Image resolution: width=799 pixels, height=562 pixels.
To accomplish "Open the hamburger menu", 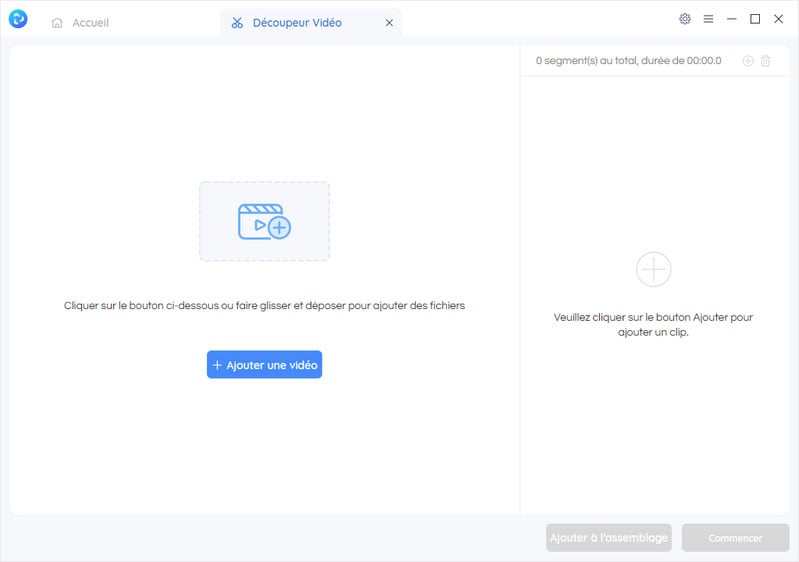I will [x=708, y=19].
